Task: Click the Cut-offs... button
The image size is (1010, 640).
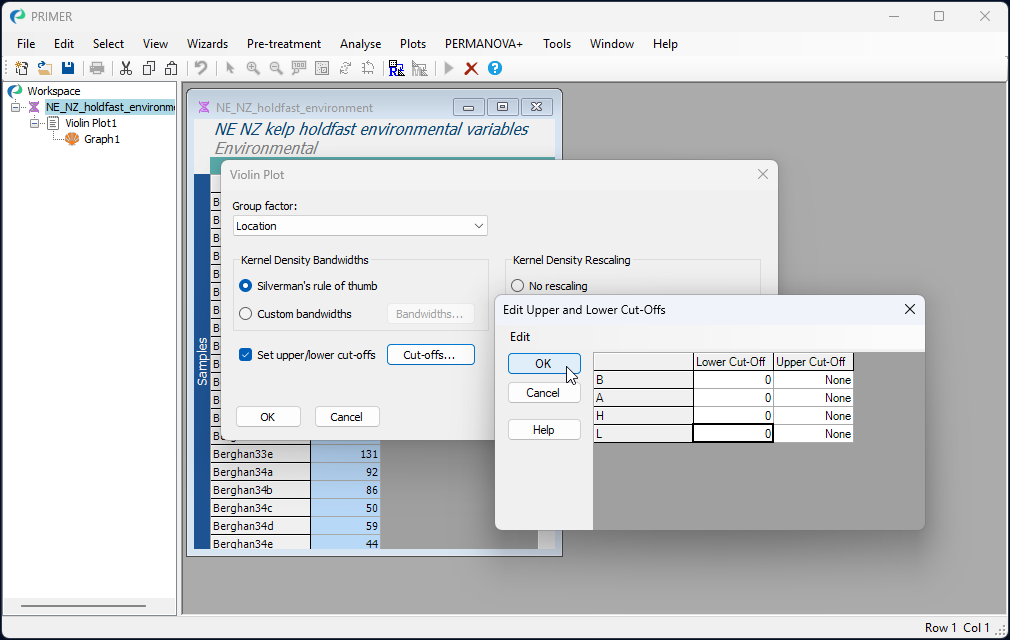Action: click(x=430, y=355)
